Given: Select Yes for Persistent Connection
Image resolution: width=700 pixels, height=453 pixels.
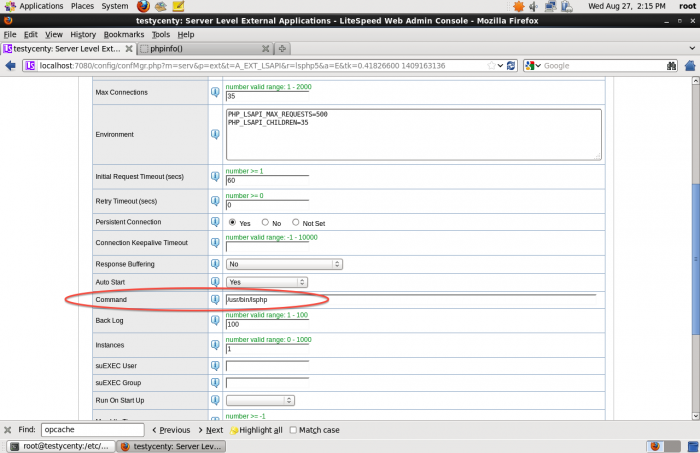Looking at the screenshot, I should [x=232, y=222].
